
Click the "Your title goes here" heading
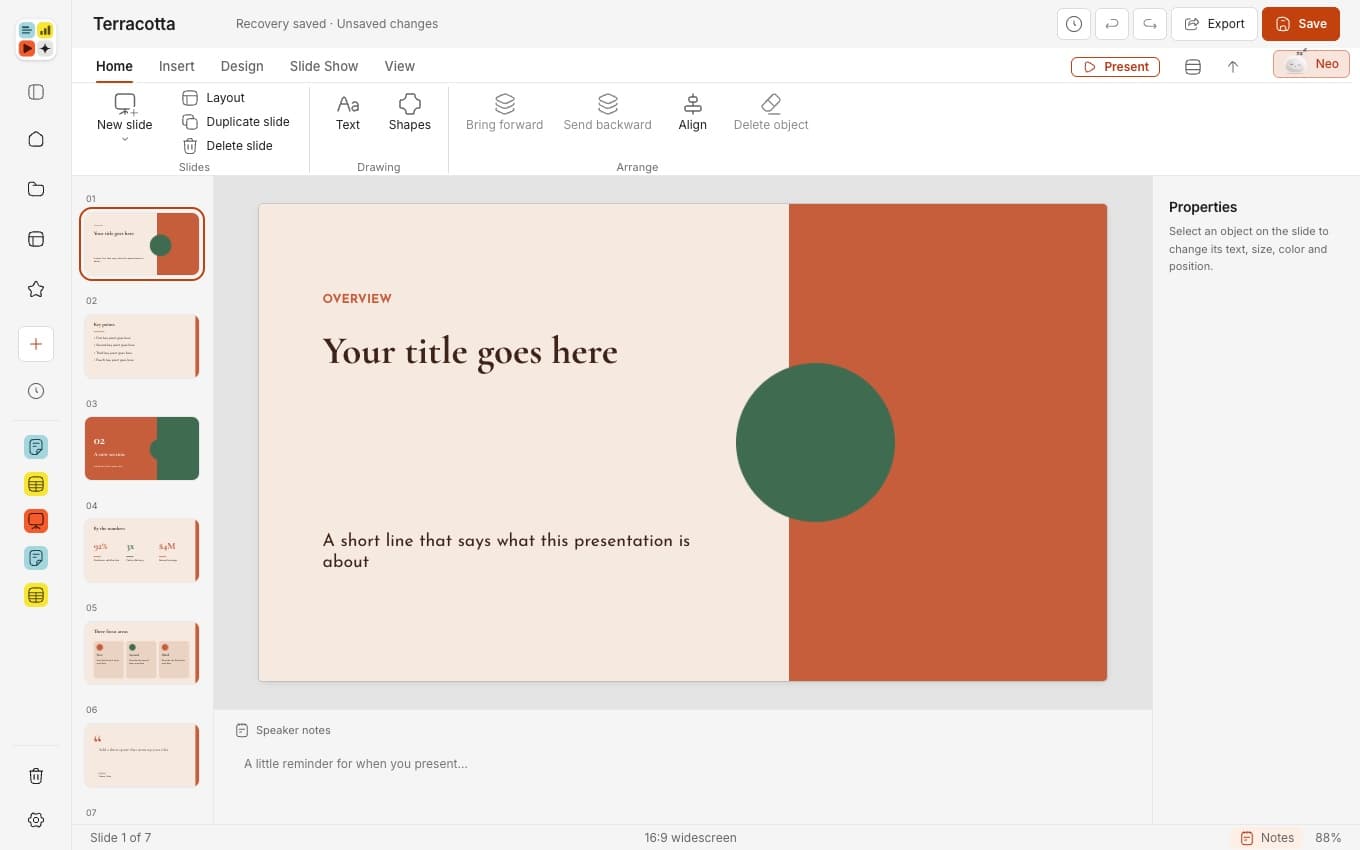click(470, 352)
